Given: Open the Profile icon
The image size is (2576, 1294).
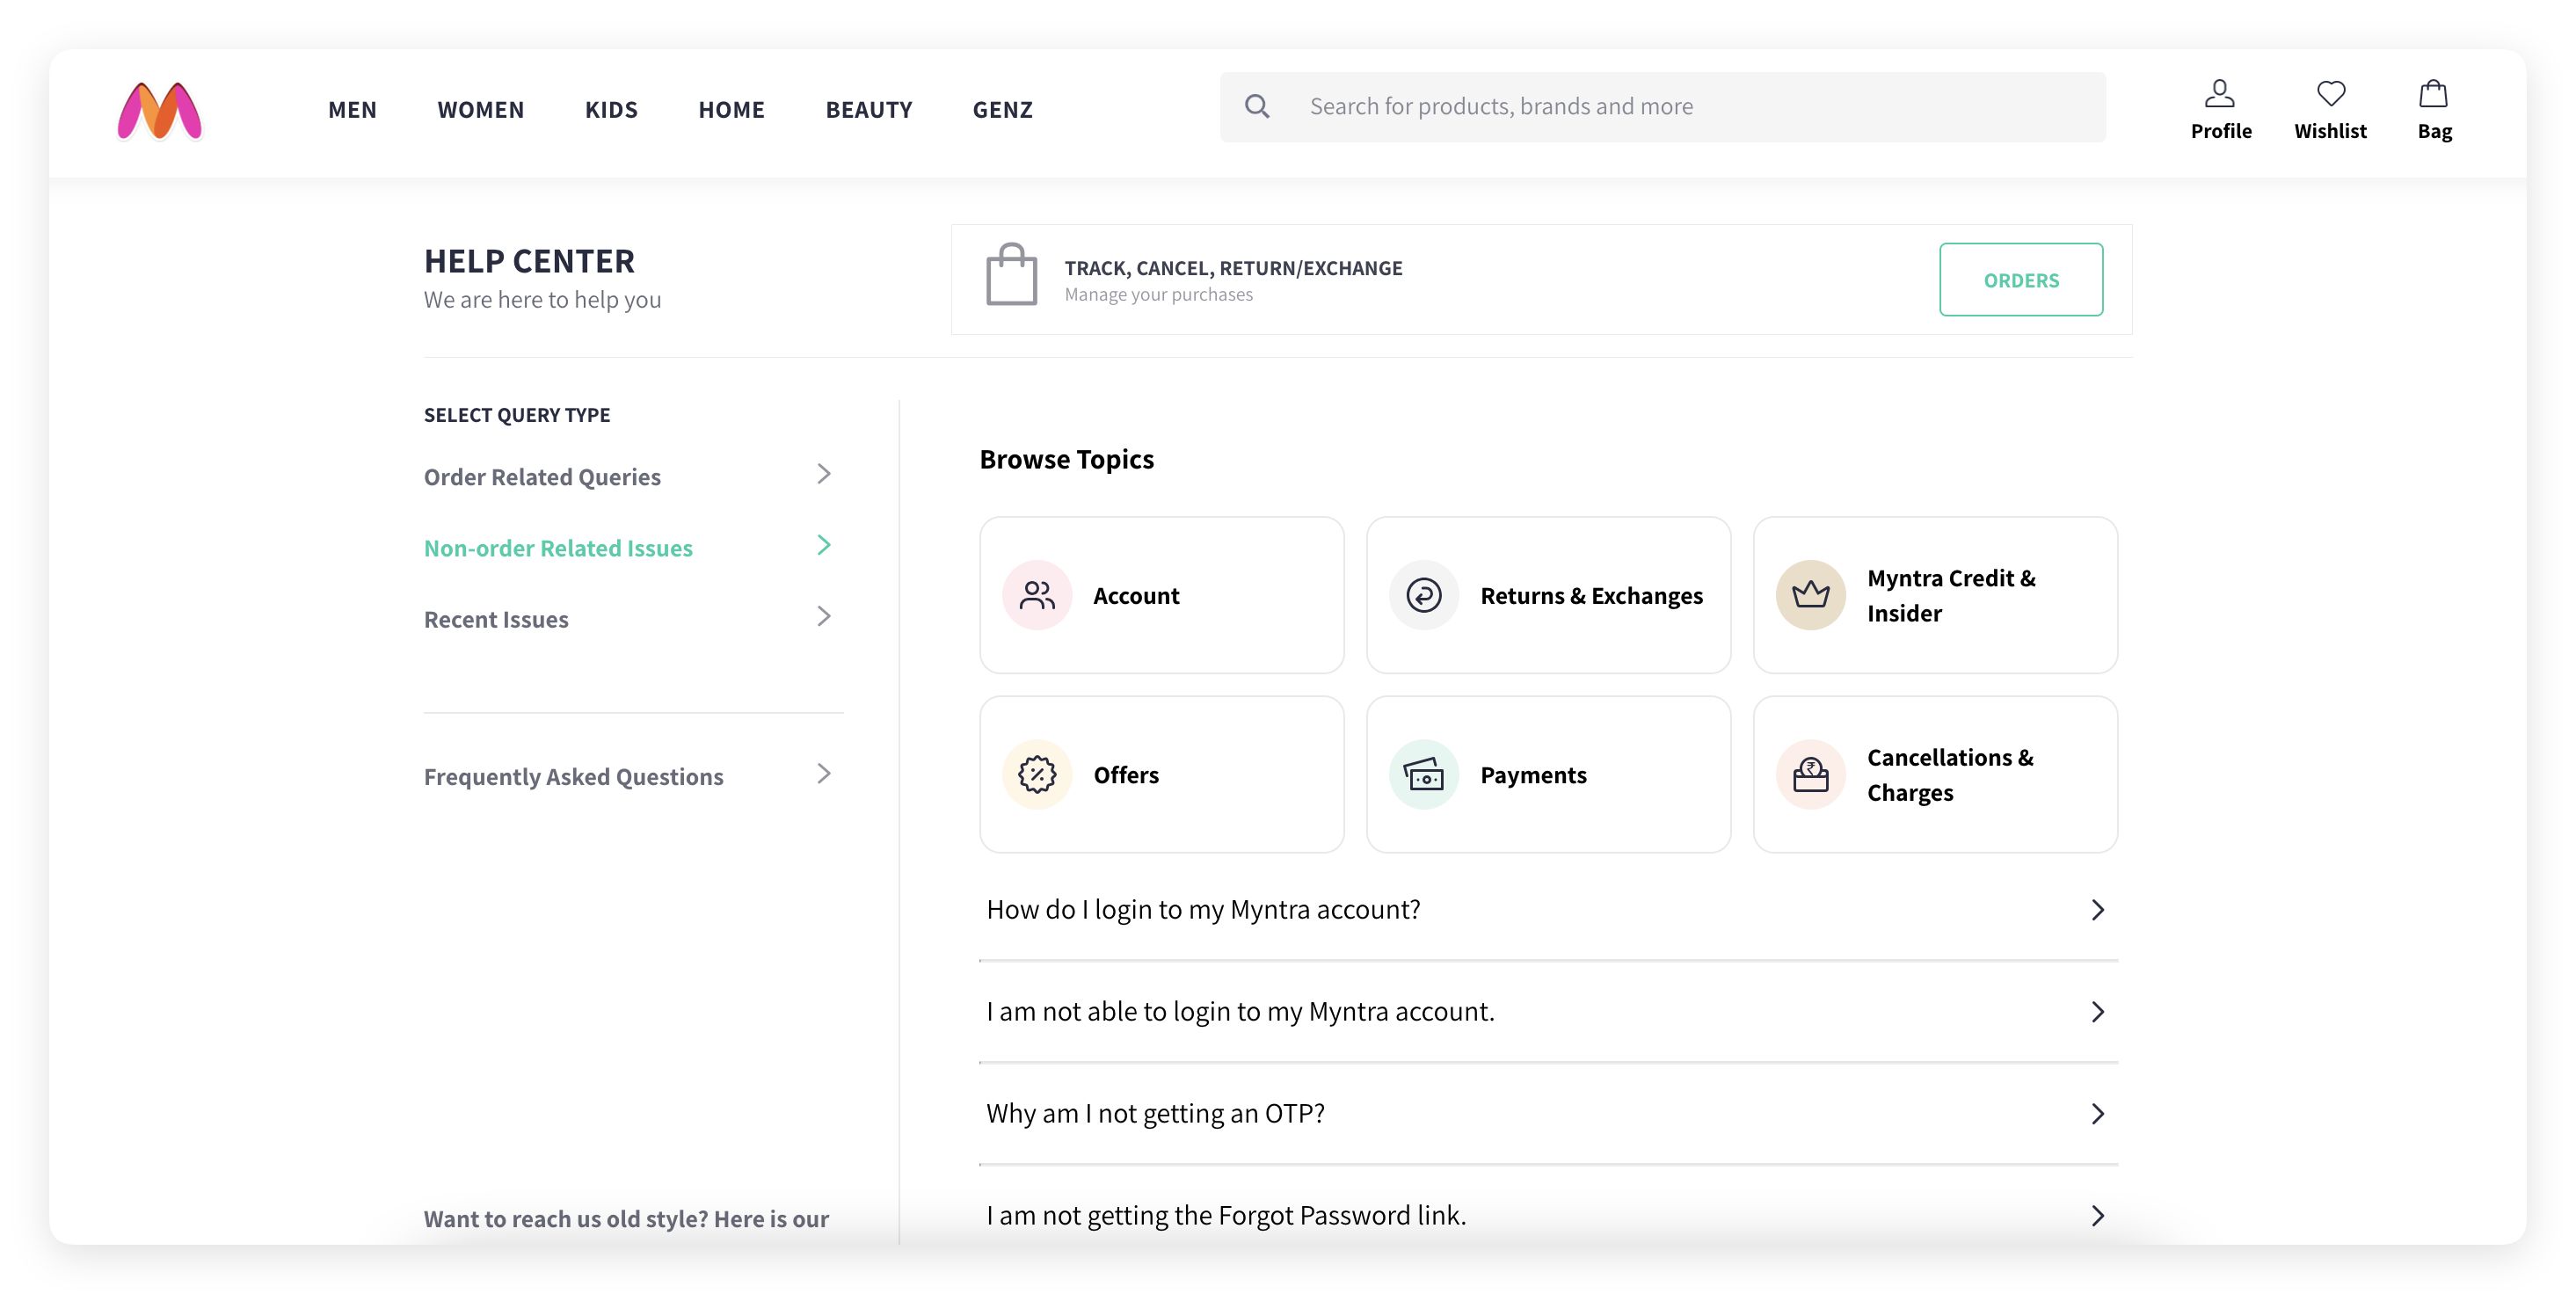Looking at the screenshot, I should (2220, 94).
